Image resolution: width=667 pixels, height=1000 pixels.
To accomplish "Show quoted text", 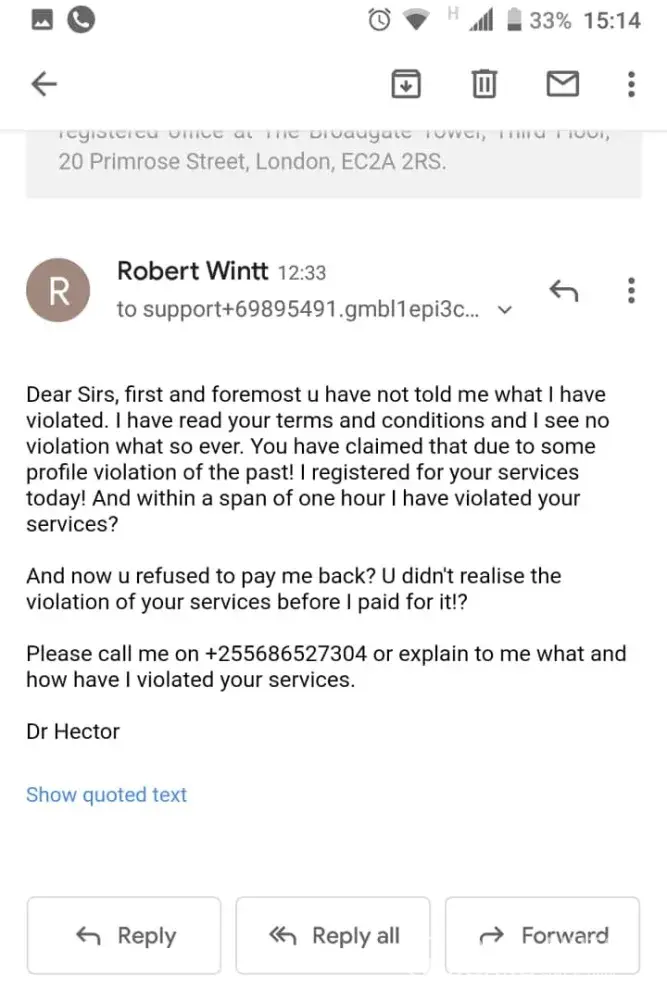I will 106,795.
